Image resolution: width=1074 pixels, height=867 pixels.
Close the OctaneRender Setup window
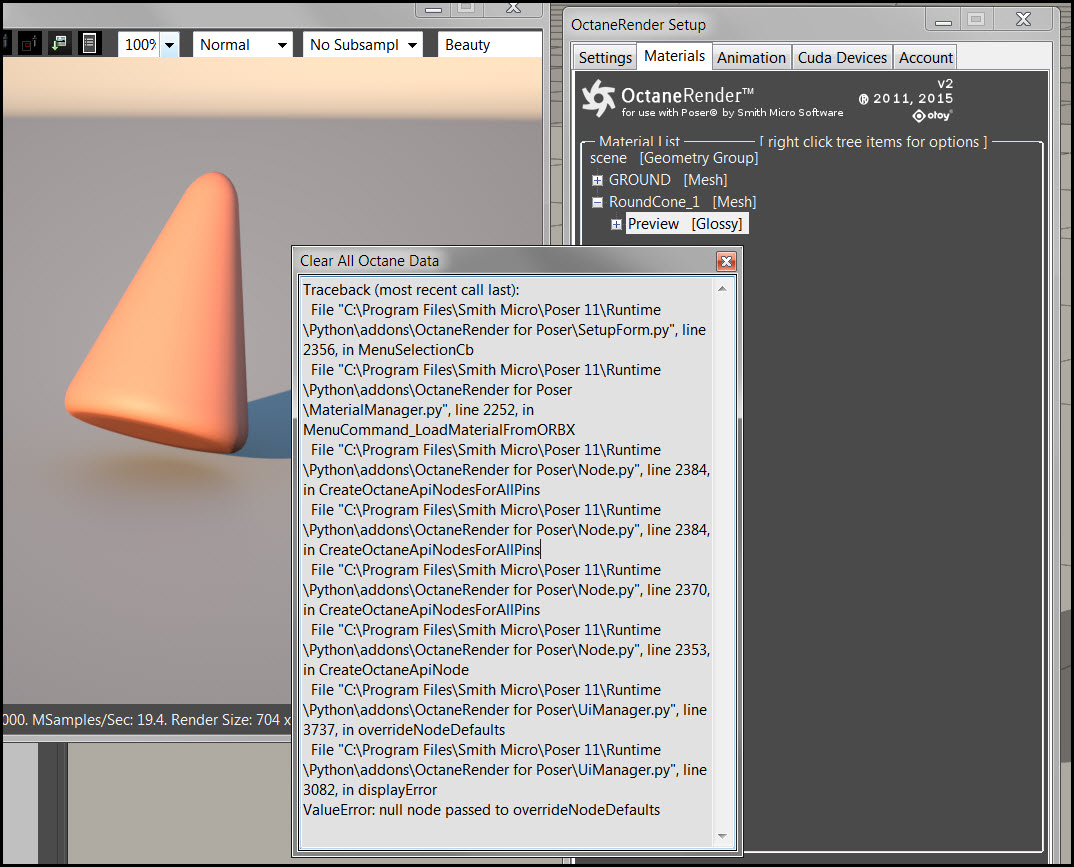coord(1023,19)
